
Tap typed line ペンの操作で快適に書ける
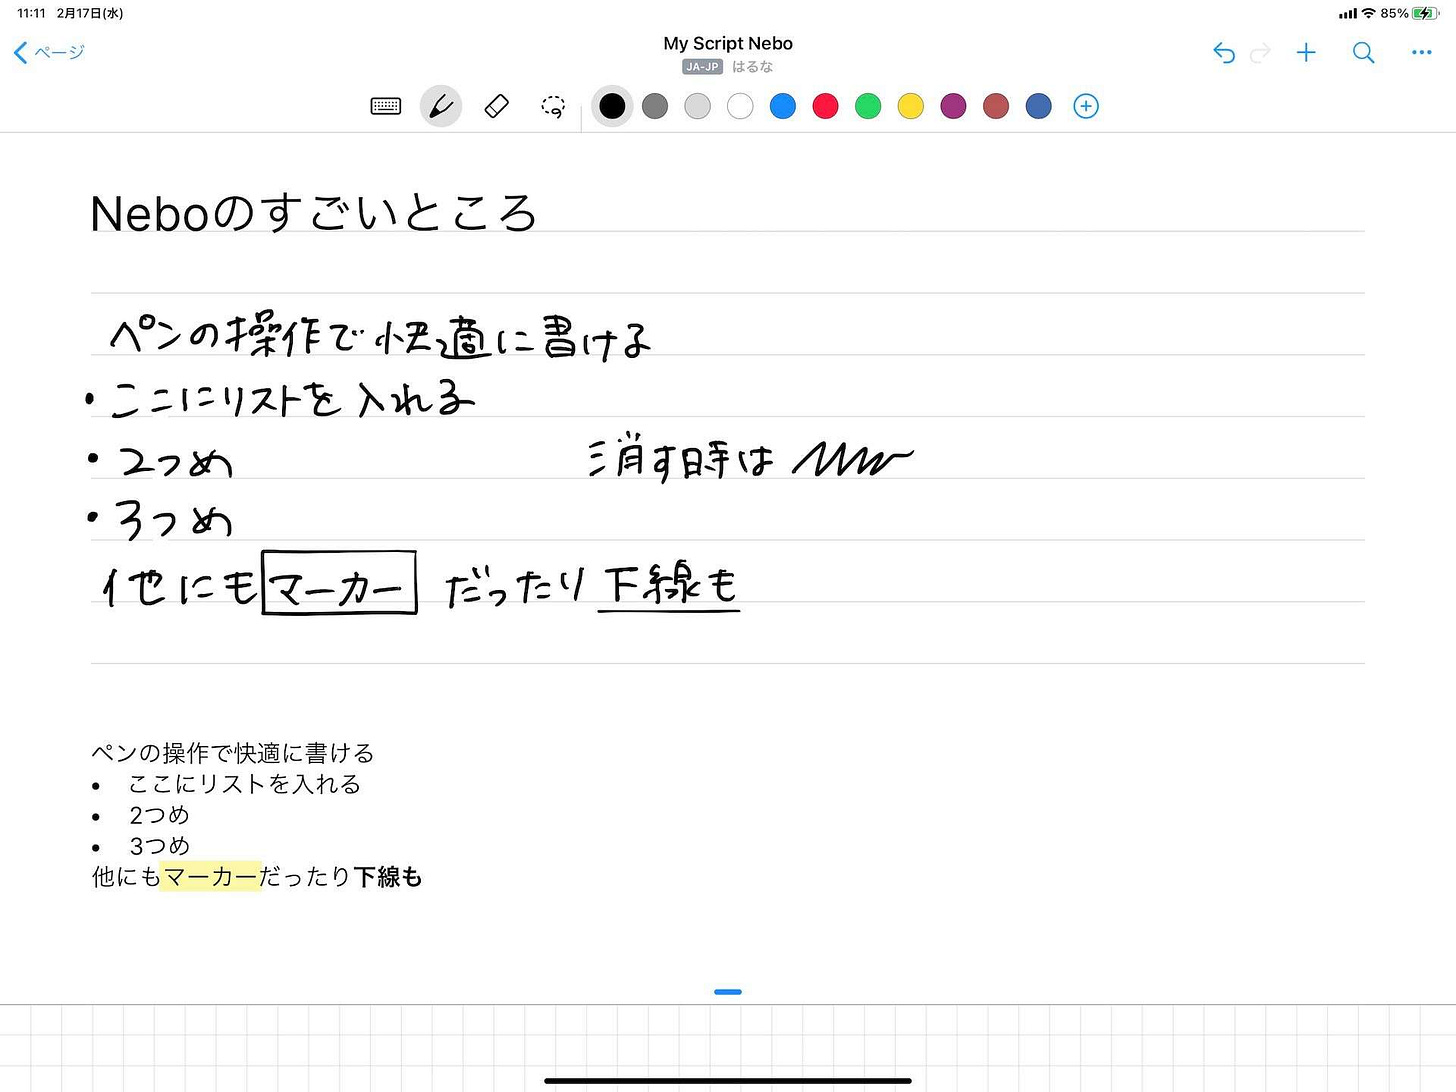point(232,753)
